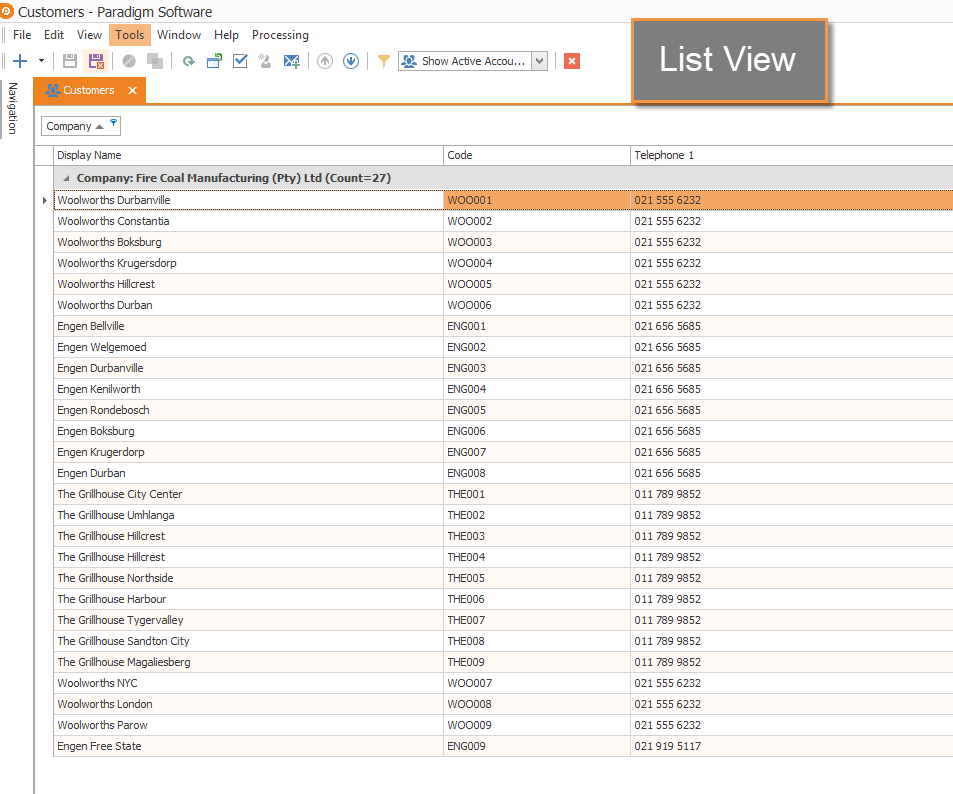Open the Processing menu
Viewport: 953px width, 794px height.
coord(280,34)
